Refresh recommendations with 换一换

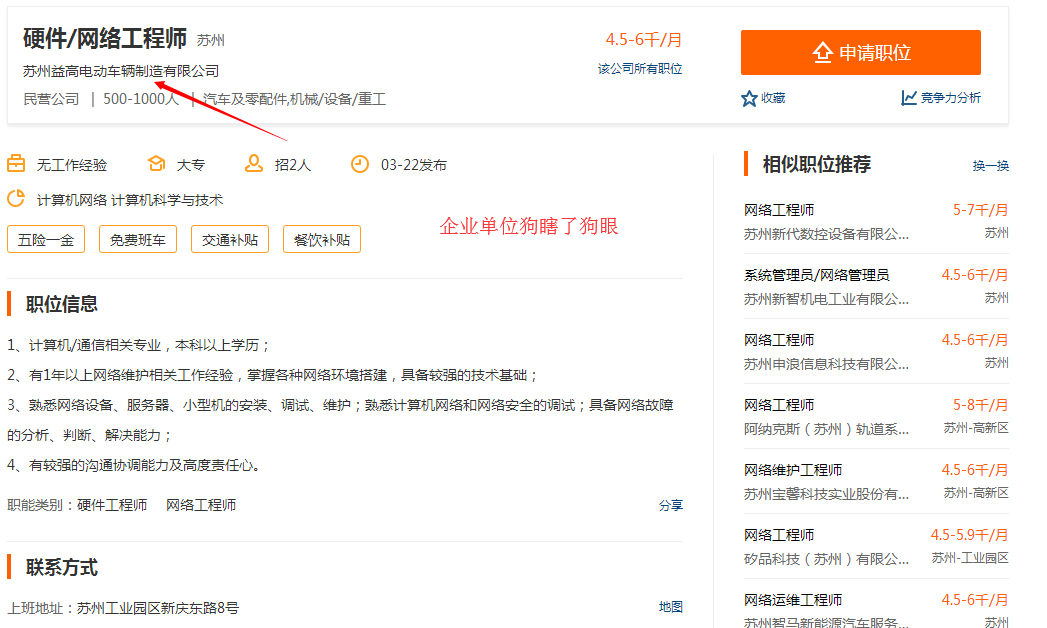point(990,166)
